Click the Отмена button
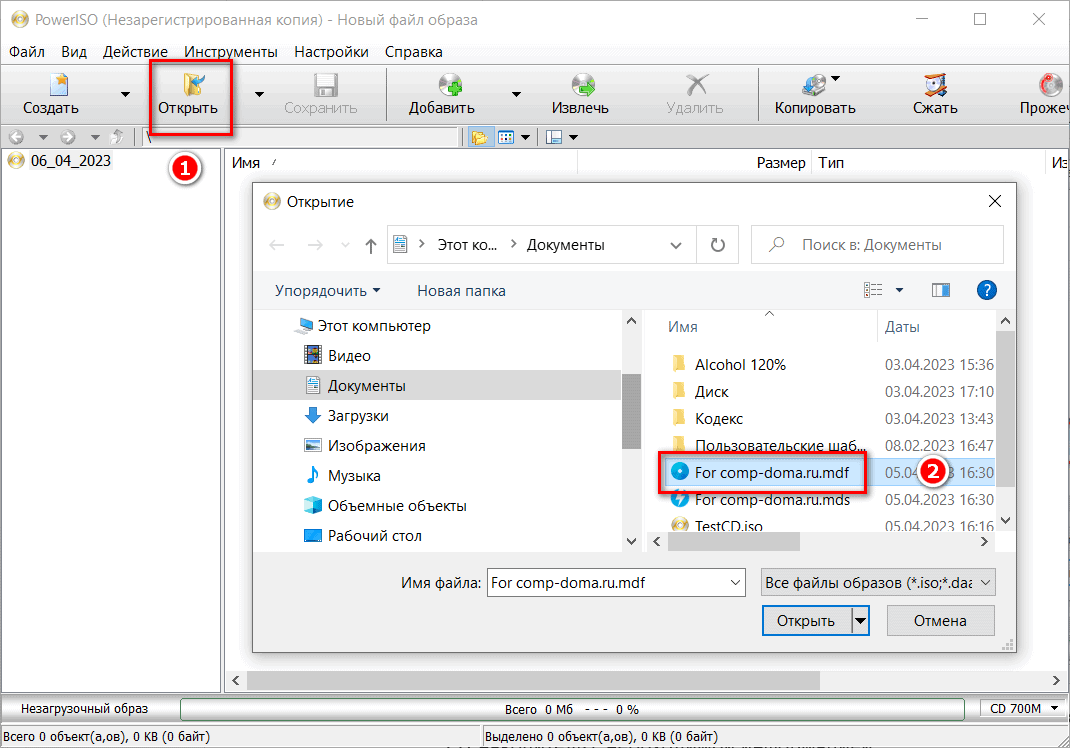The height and width of the screenshot is (748, 1070). click(940, 621)
